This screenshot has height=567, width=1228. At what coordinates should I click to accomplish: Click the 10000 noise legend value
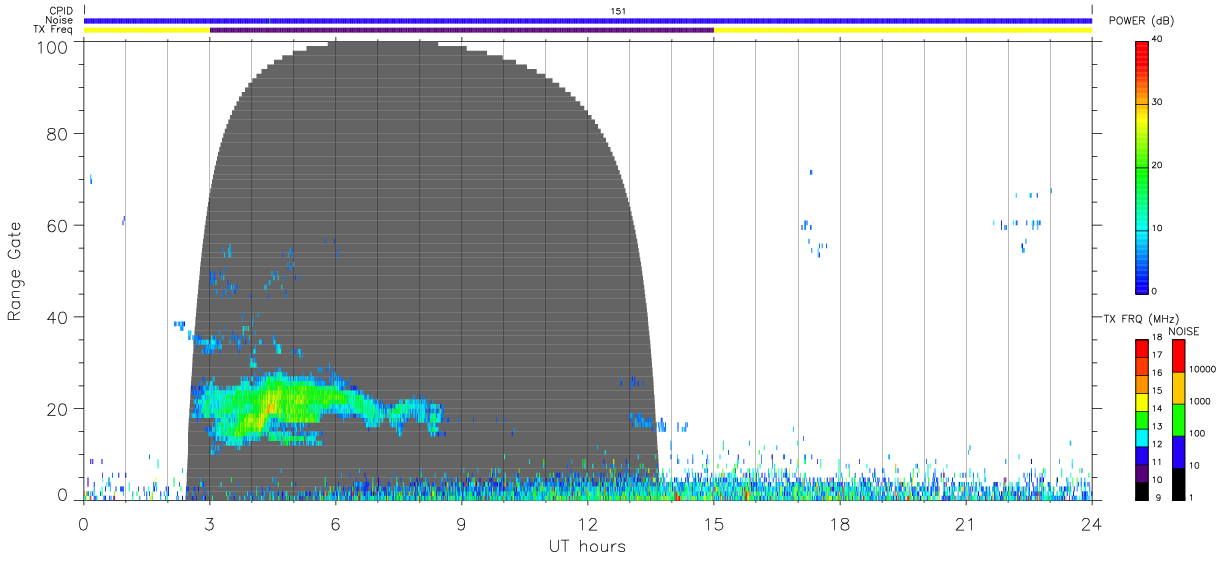[x=1203, y=369]
